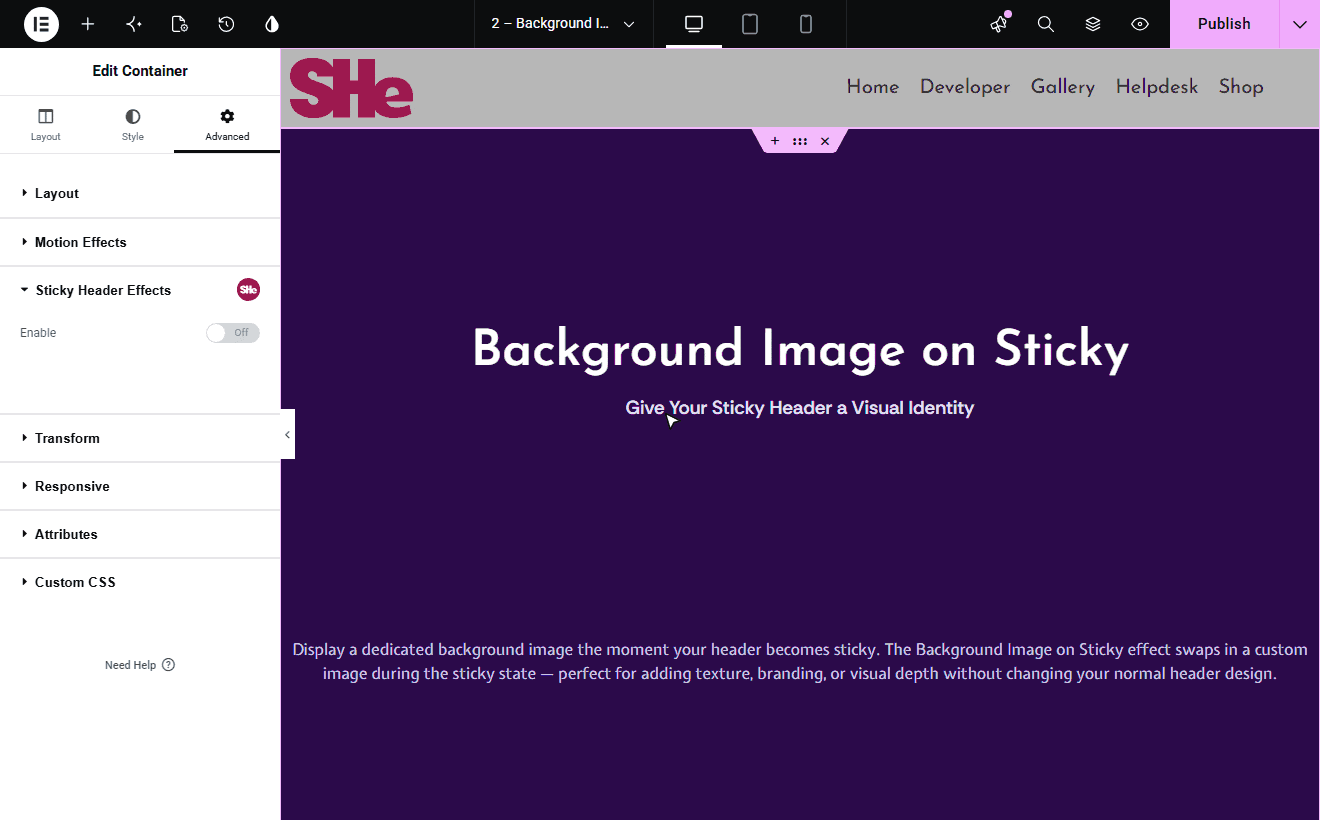Add a container with the plus handle icon

tap(775, 141)
